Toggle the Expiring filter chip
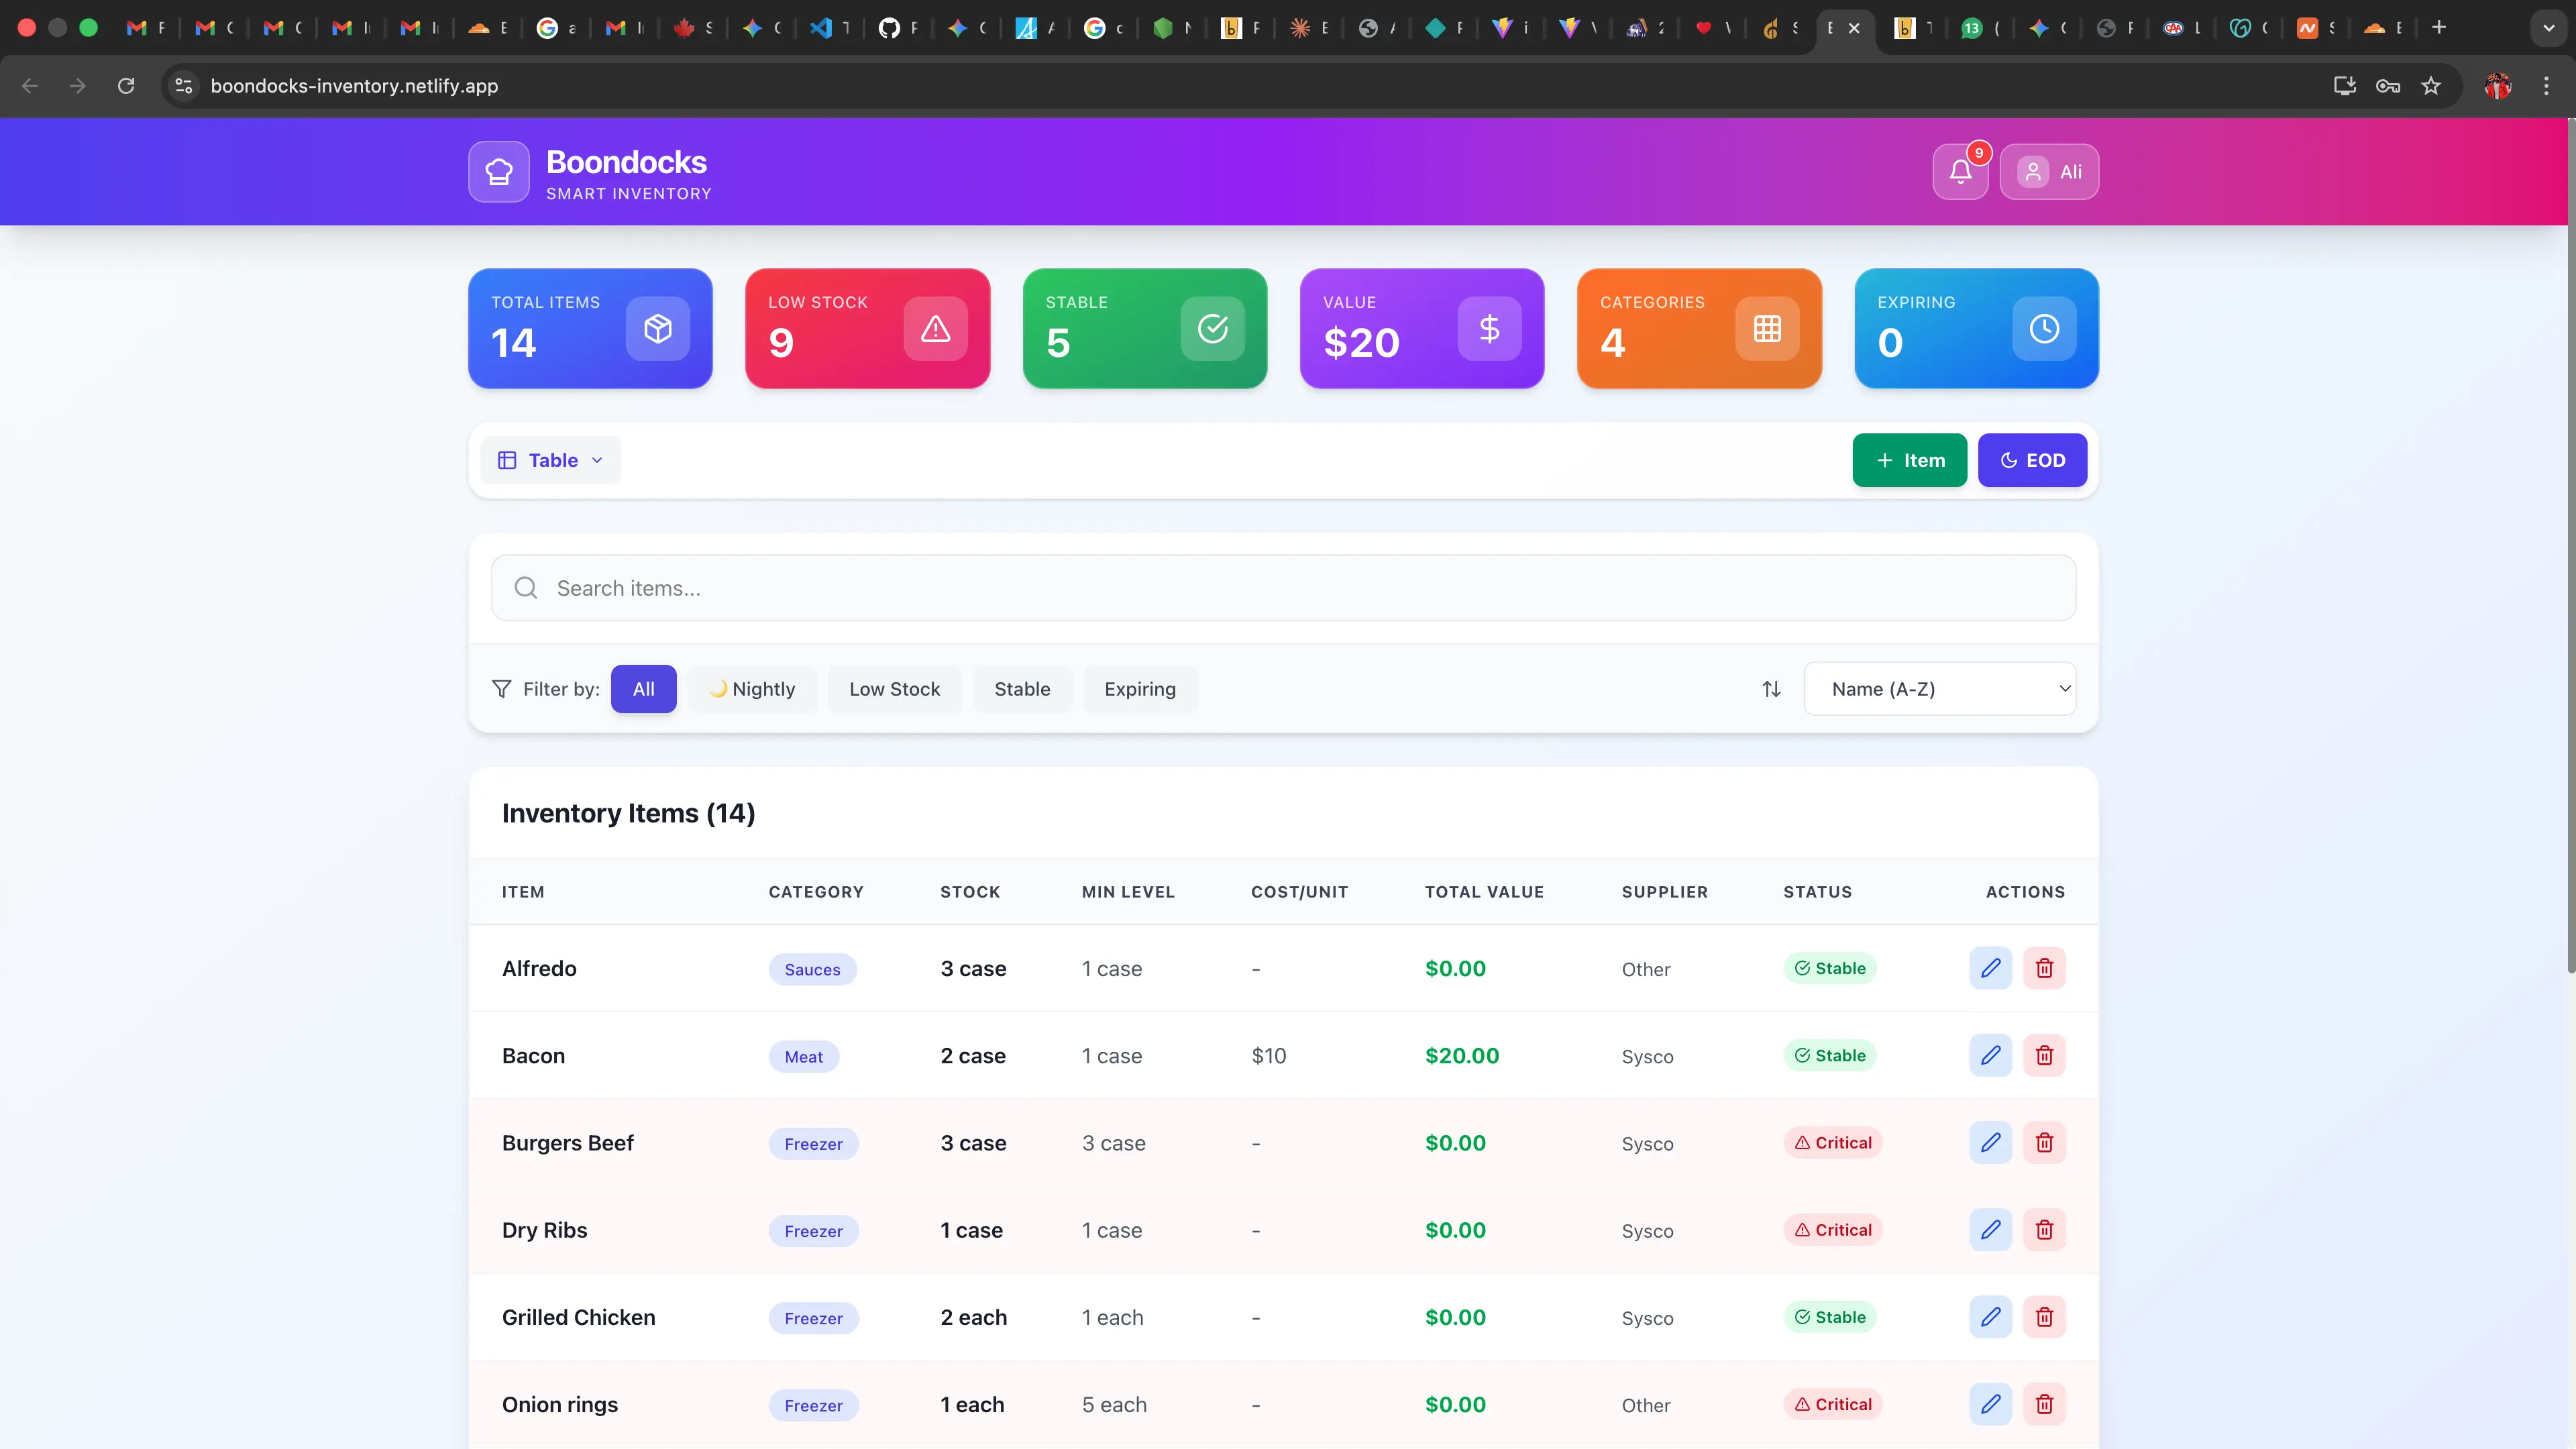This screenshot has height=1449, width=2576. point(1139,689)
